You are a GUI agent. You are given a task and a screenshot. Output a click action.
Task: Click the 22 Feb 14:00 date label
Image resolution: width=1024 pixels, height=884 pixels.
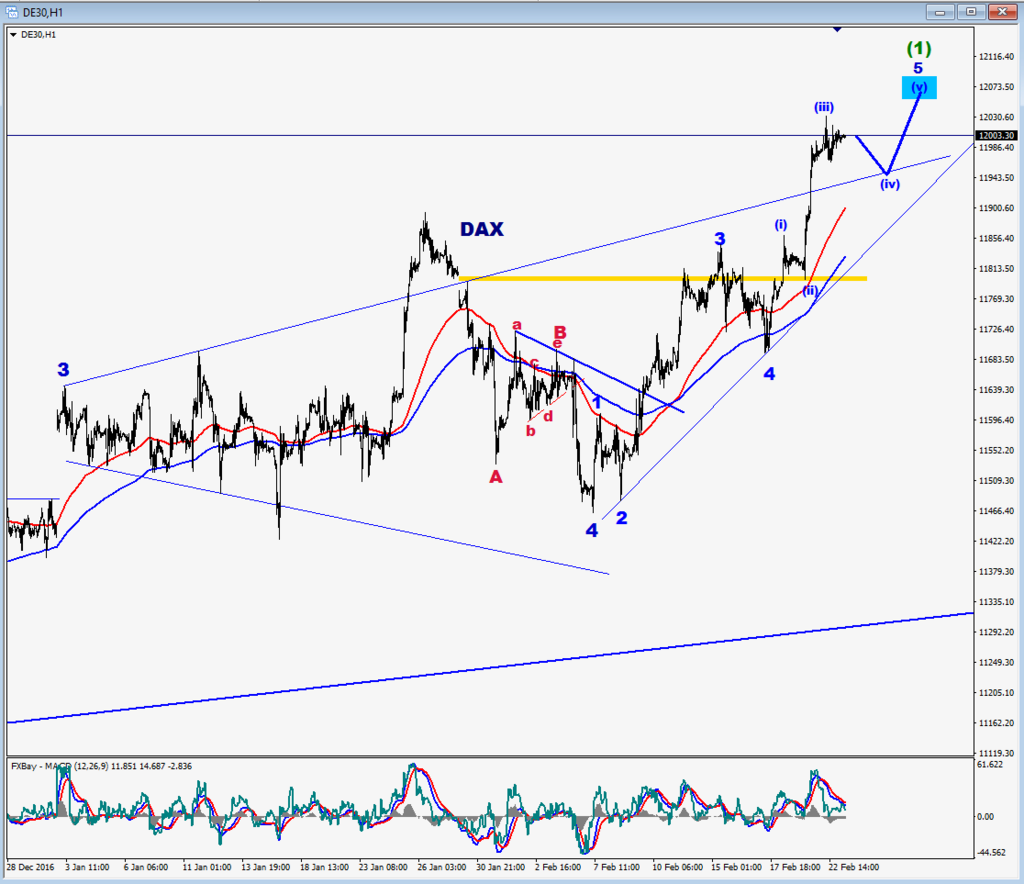click(854, 867)
